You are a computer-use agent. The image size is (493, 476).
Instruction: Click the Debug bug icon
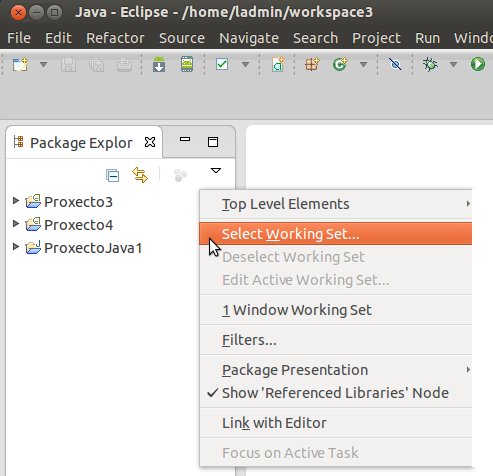430,64
